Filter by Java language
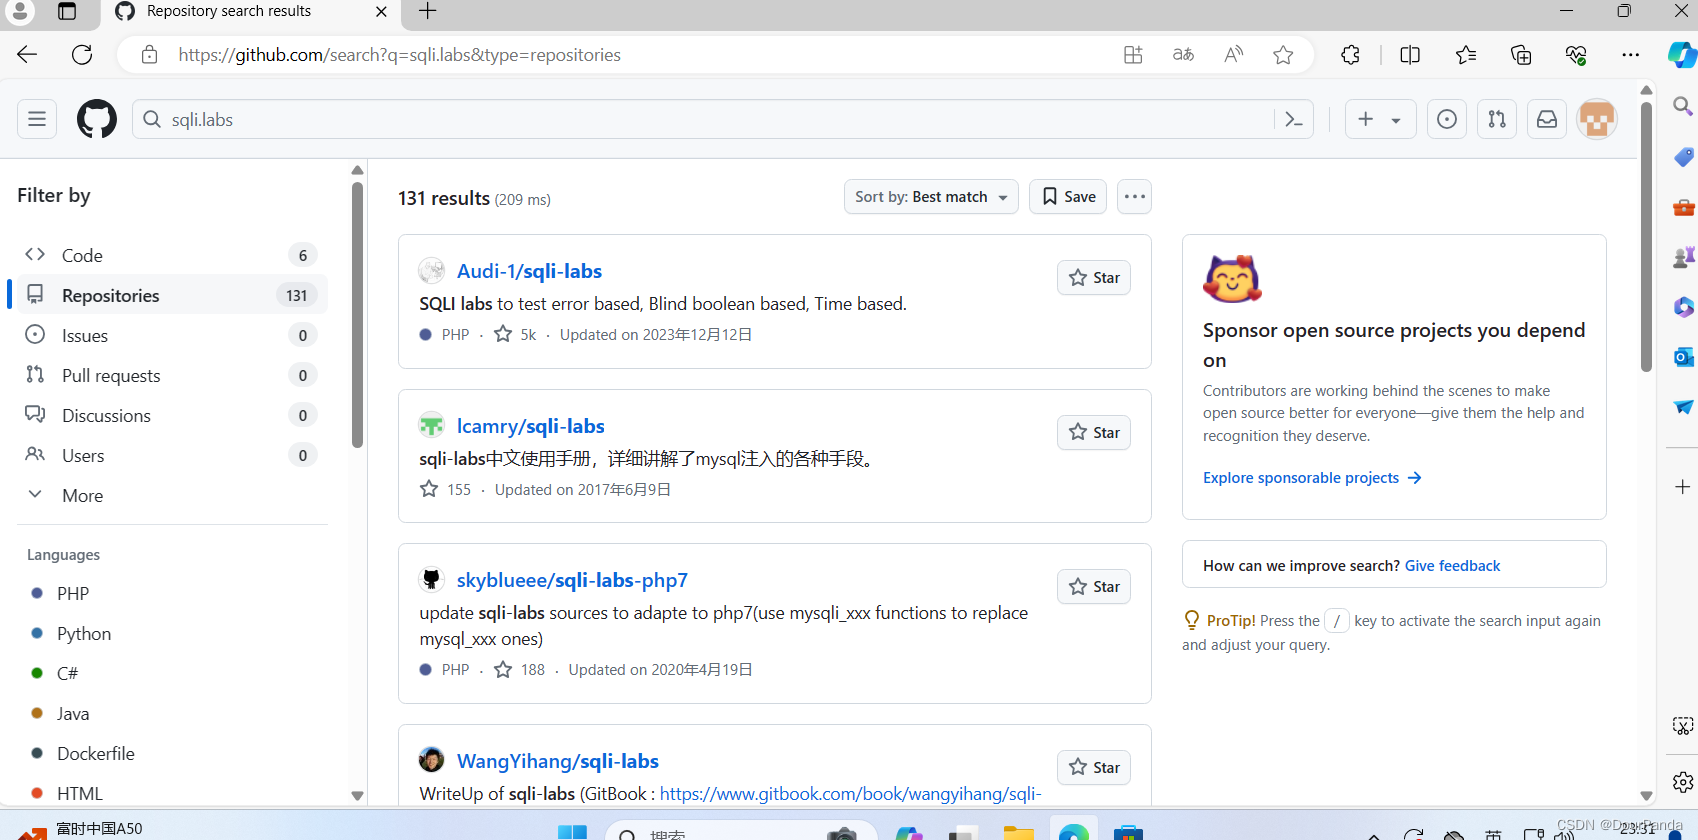Viewport: 1698px width, 840px height. (73, 713)
